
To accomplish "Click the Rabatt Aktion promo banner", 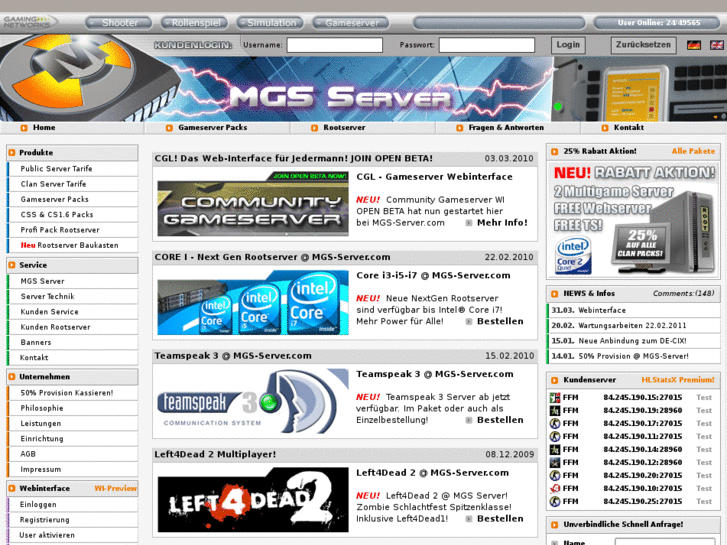I will pyautogui.click(x=633, y=220).
